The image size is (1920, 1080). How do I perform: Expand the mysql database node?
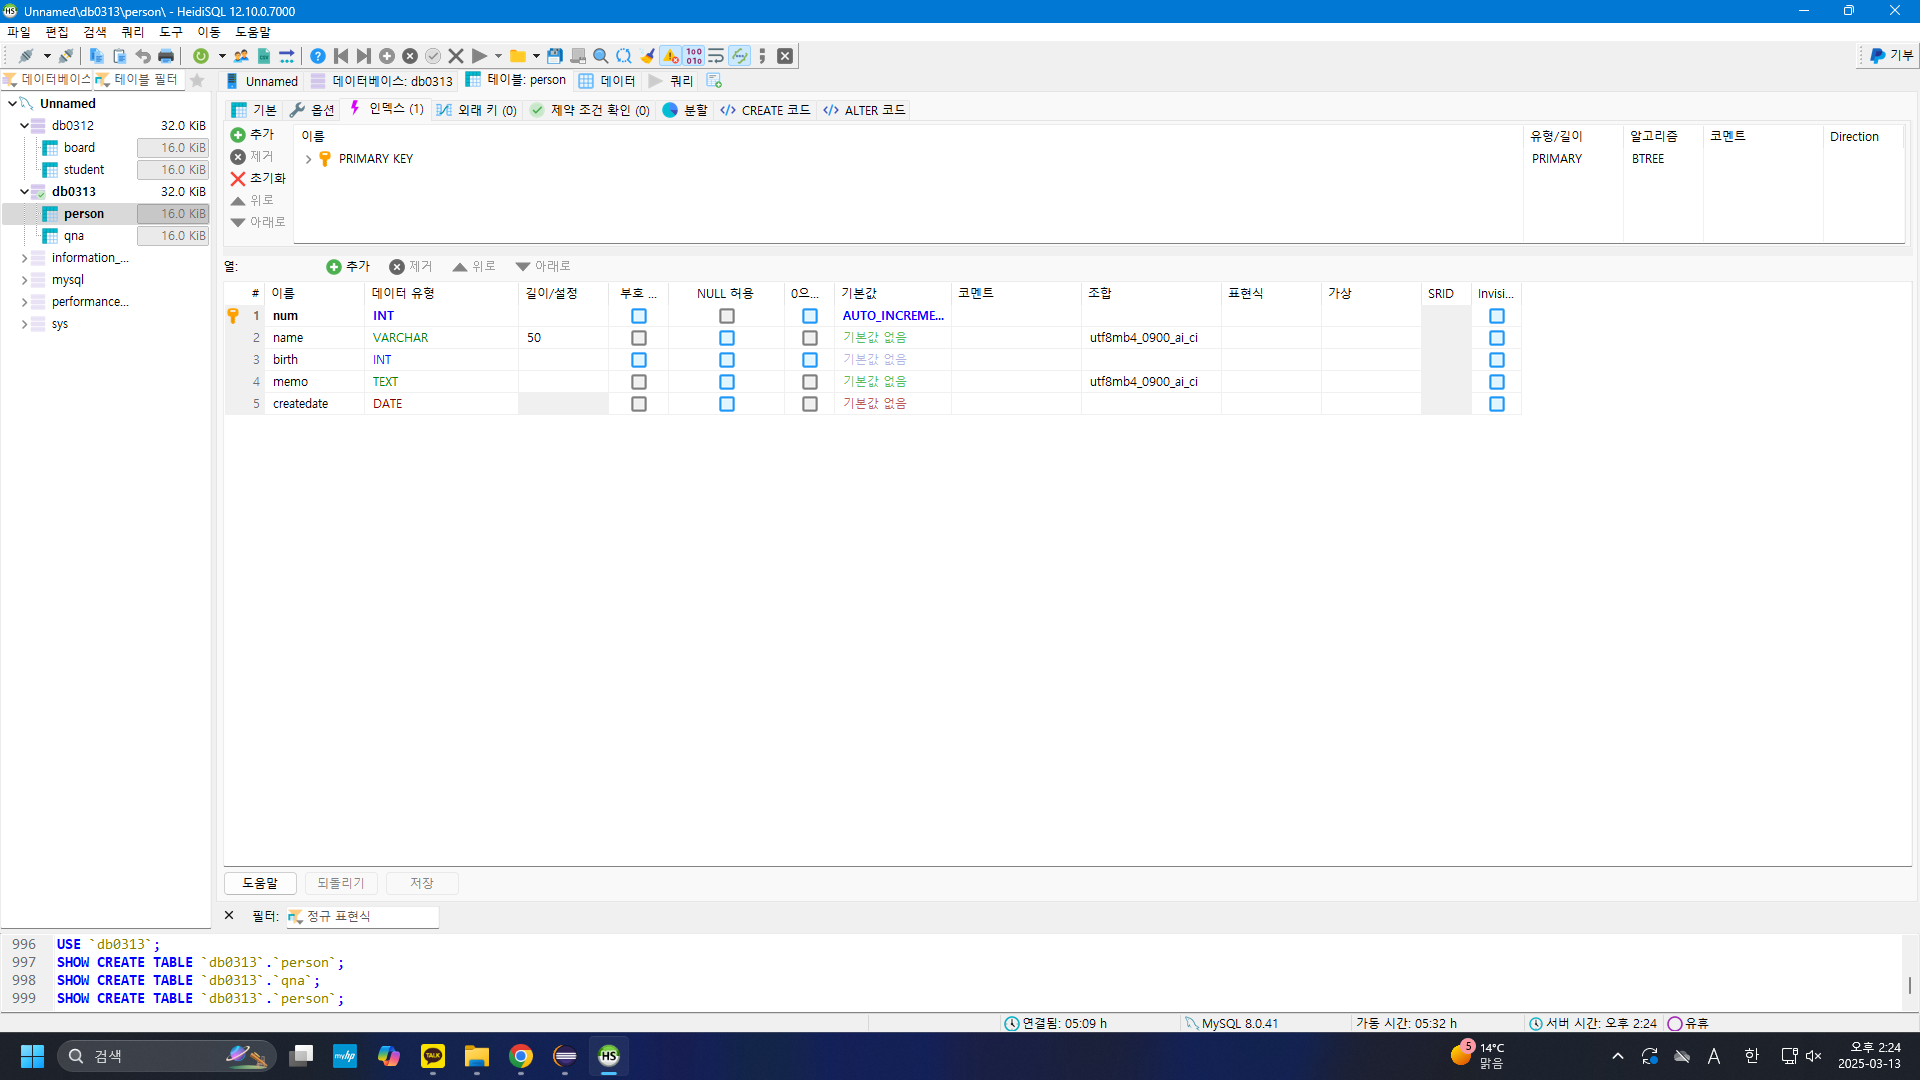24,280
